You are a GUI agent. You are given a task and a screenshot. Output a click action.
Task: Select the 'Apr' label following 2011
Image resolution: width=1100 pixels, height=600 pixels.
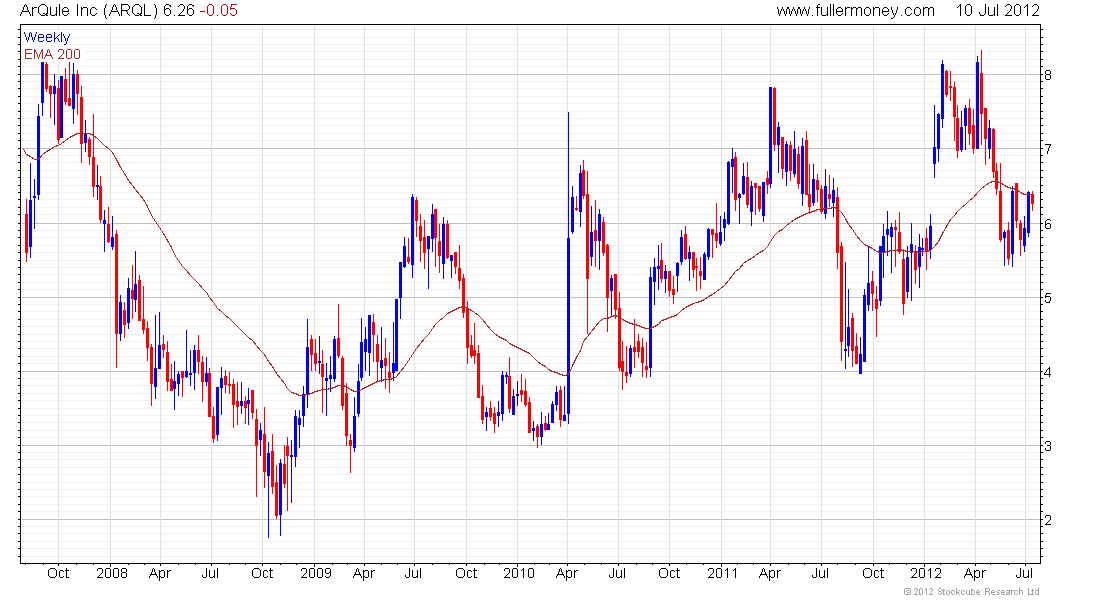[770, 573]
